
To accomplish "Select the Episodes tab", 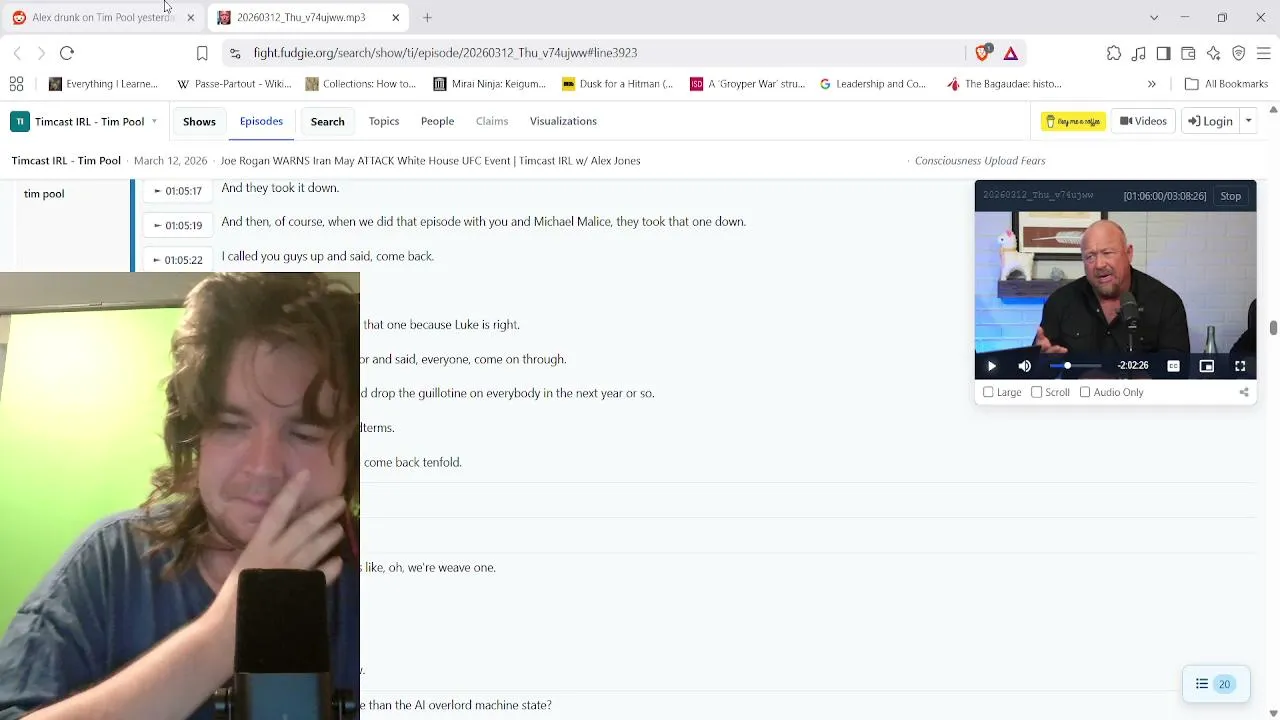I will (x=261, y=121).
